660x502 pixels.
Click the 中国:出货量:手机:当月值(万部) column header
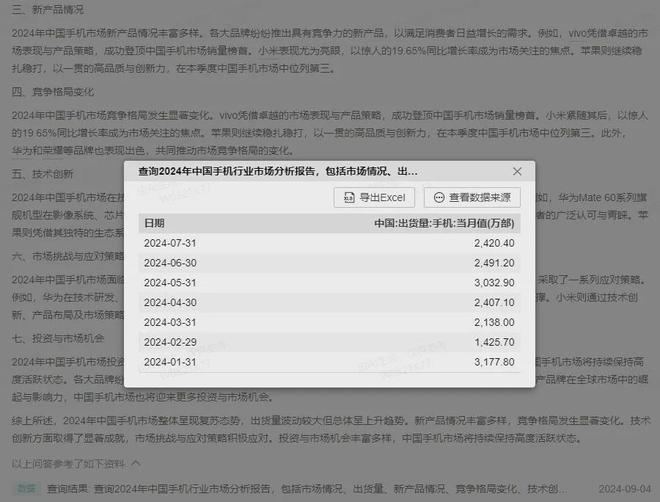pyautogui.click(x=444, y=223)
